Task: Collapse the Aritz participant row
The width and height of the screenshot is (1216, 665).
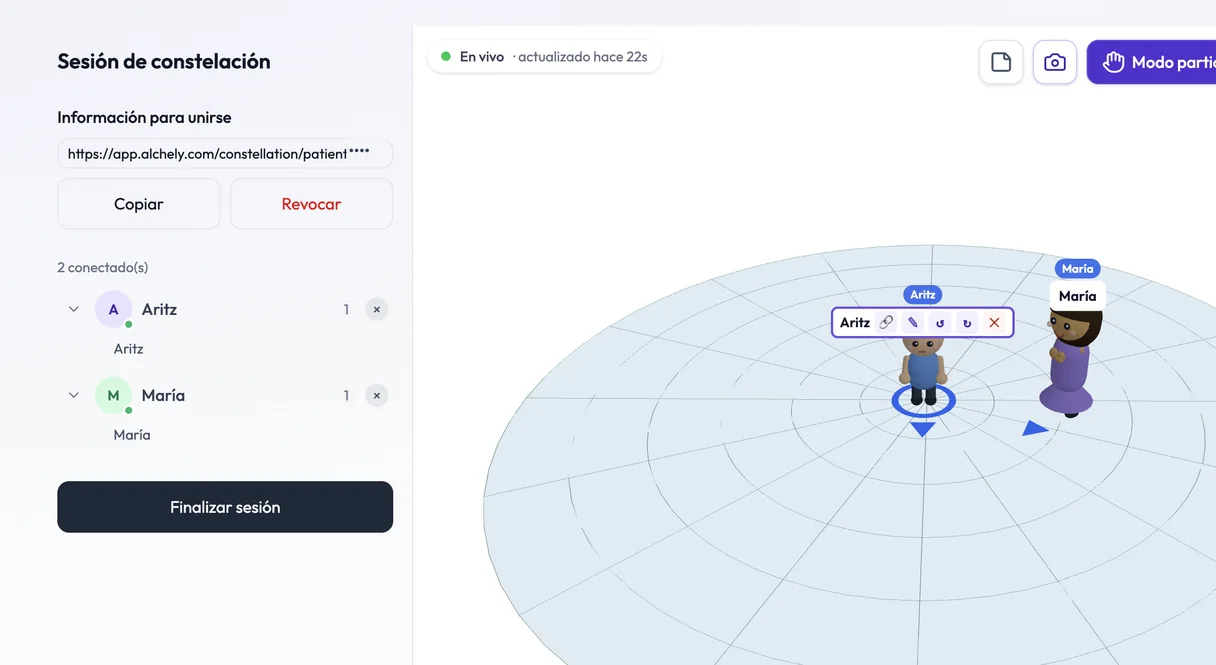Action: tap(73, 310)
